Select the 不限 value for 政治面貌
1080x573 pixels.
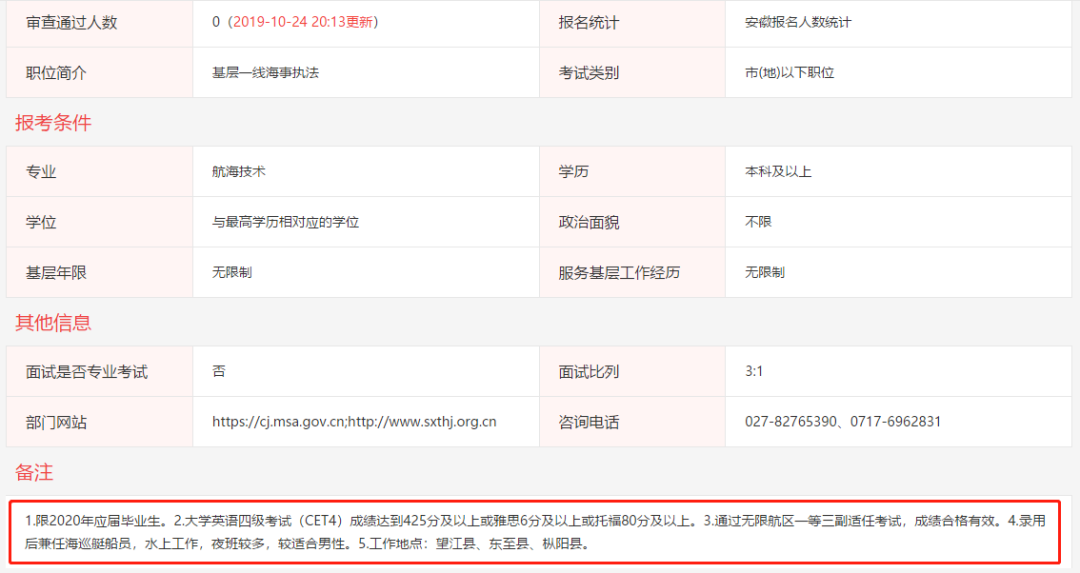tap(758, 222)
